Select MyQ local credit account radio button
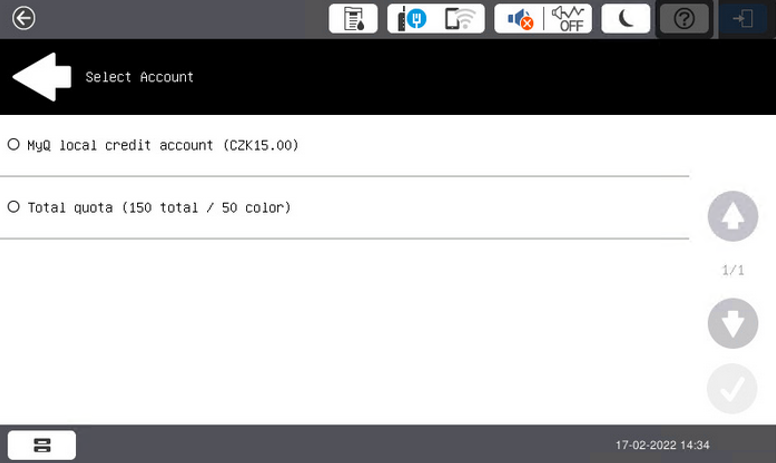Screen dimensions: 776x463 [14, 145]
